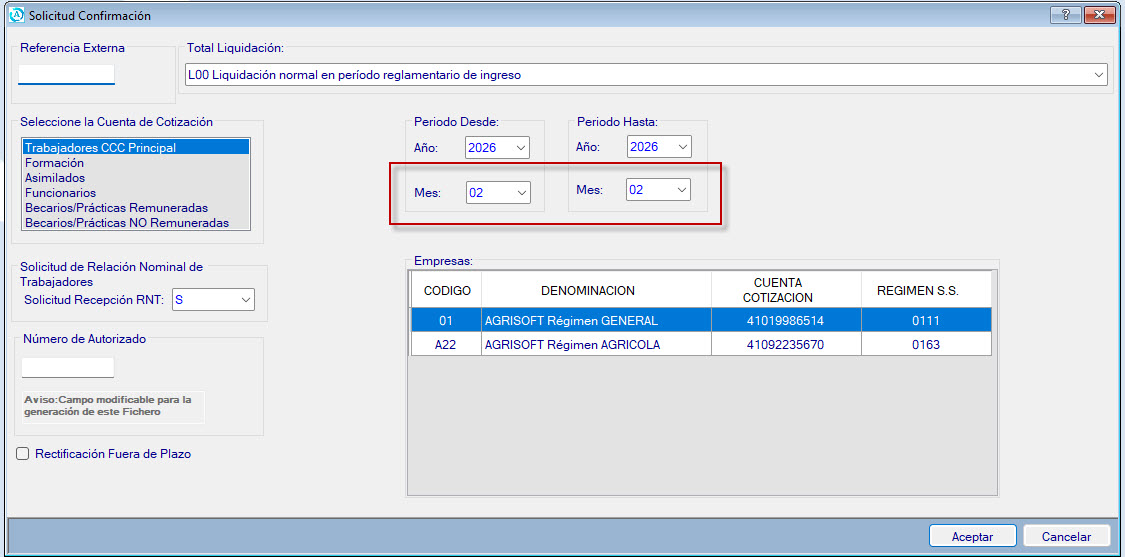
Task: Click the Número de Autorizado text field
Action: point(68,368)
